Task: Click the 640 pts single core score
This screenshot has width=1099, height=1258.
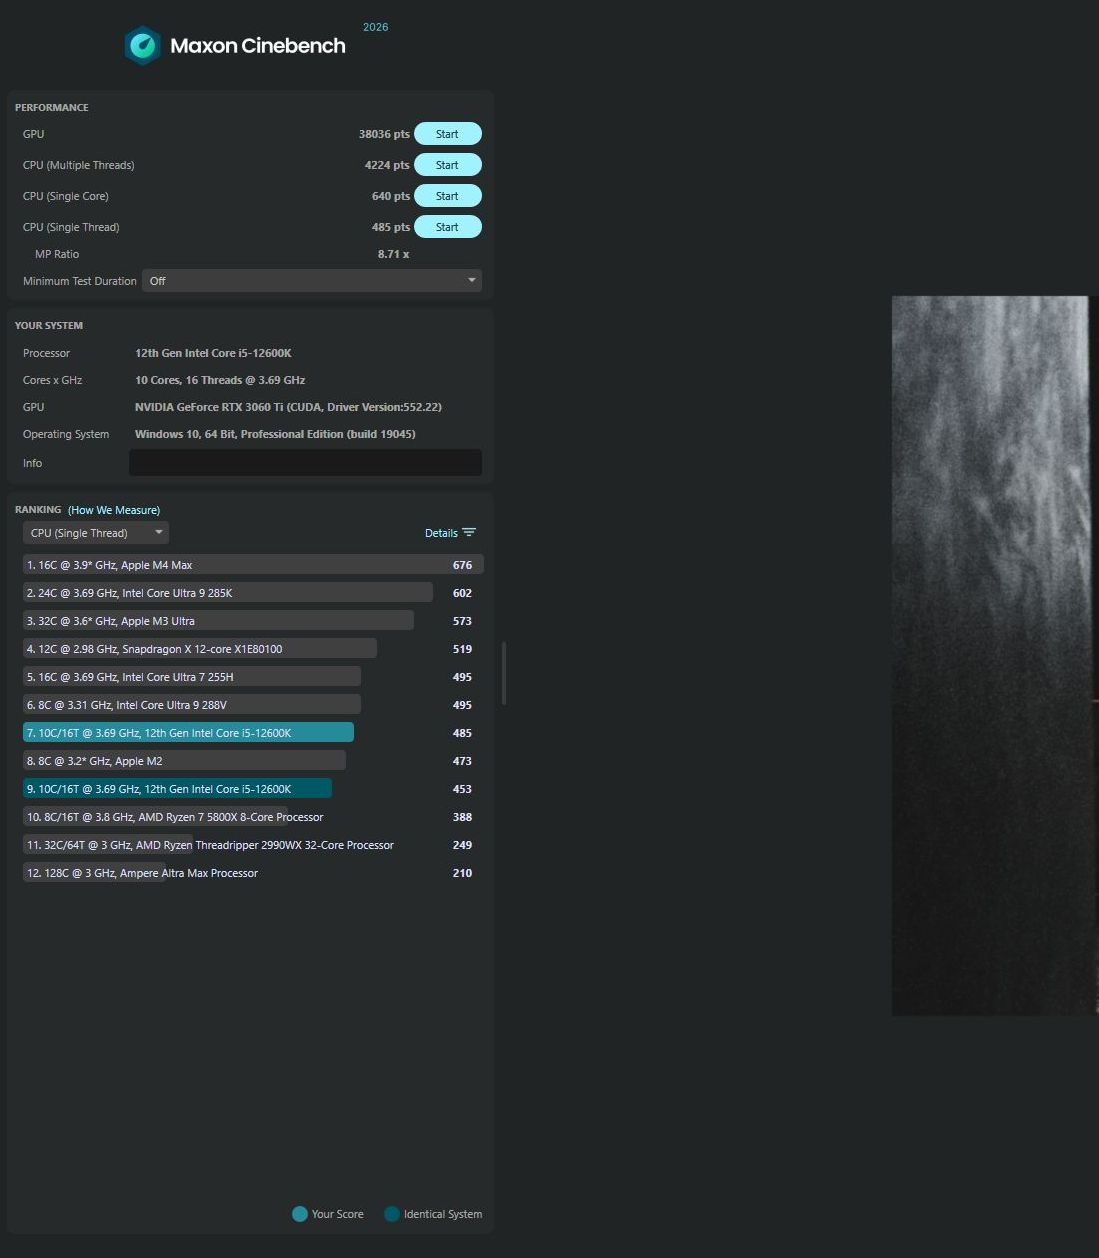Action: pos(391,196)
